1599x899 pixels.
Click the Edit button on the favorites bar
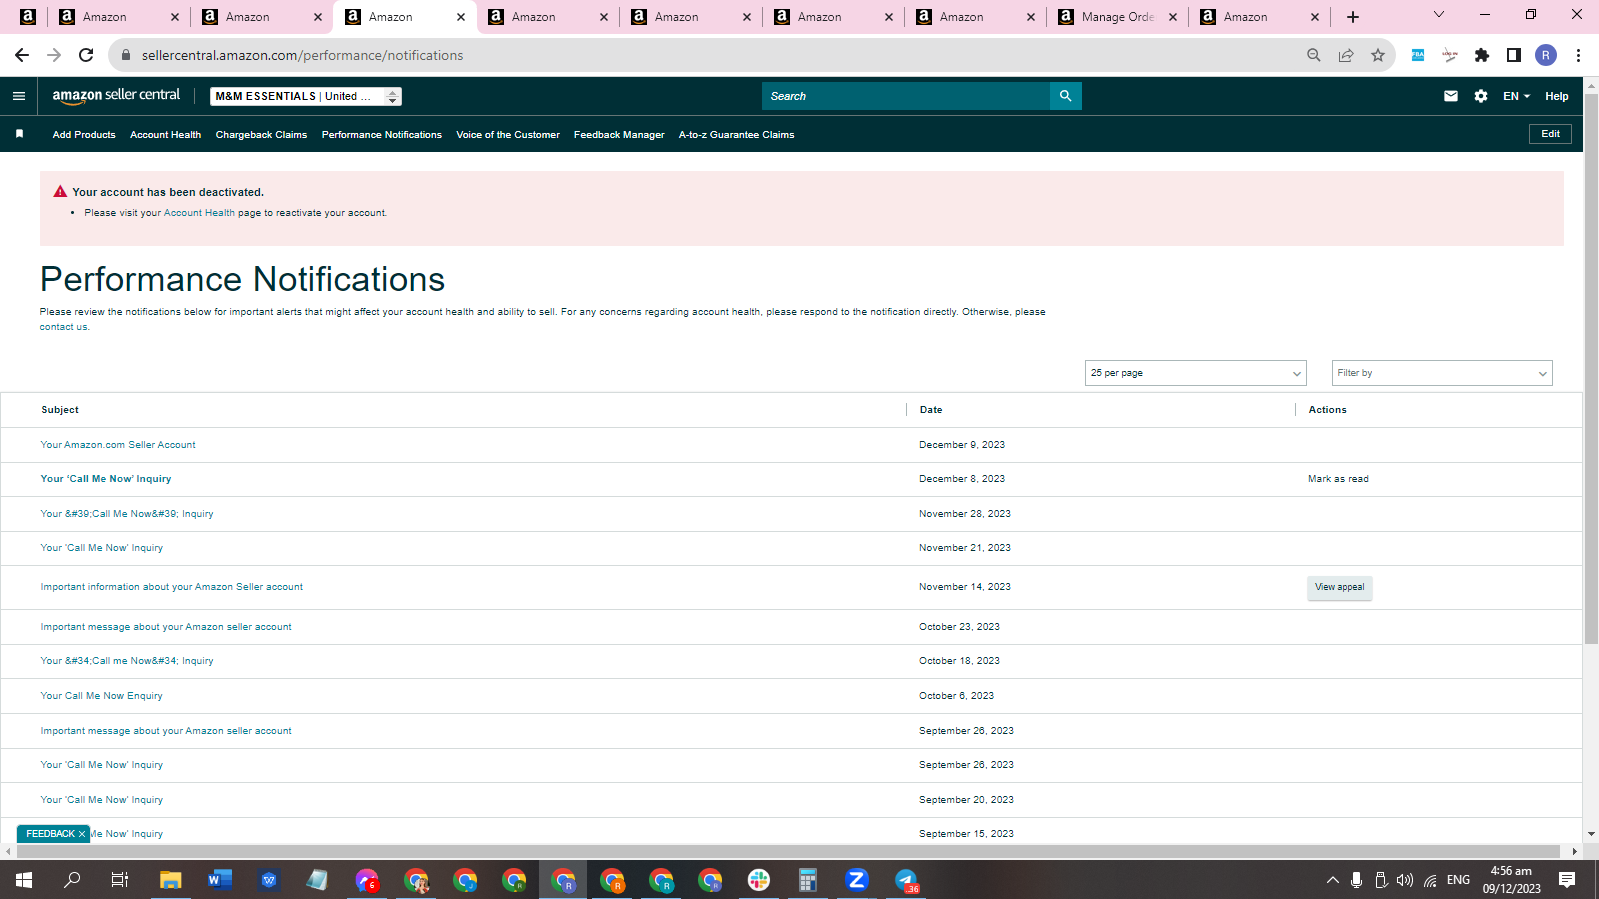1550,134
